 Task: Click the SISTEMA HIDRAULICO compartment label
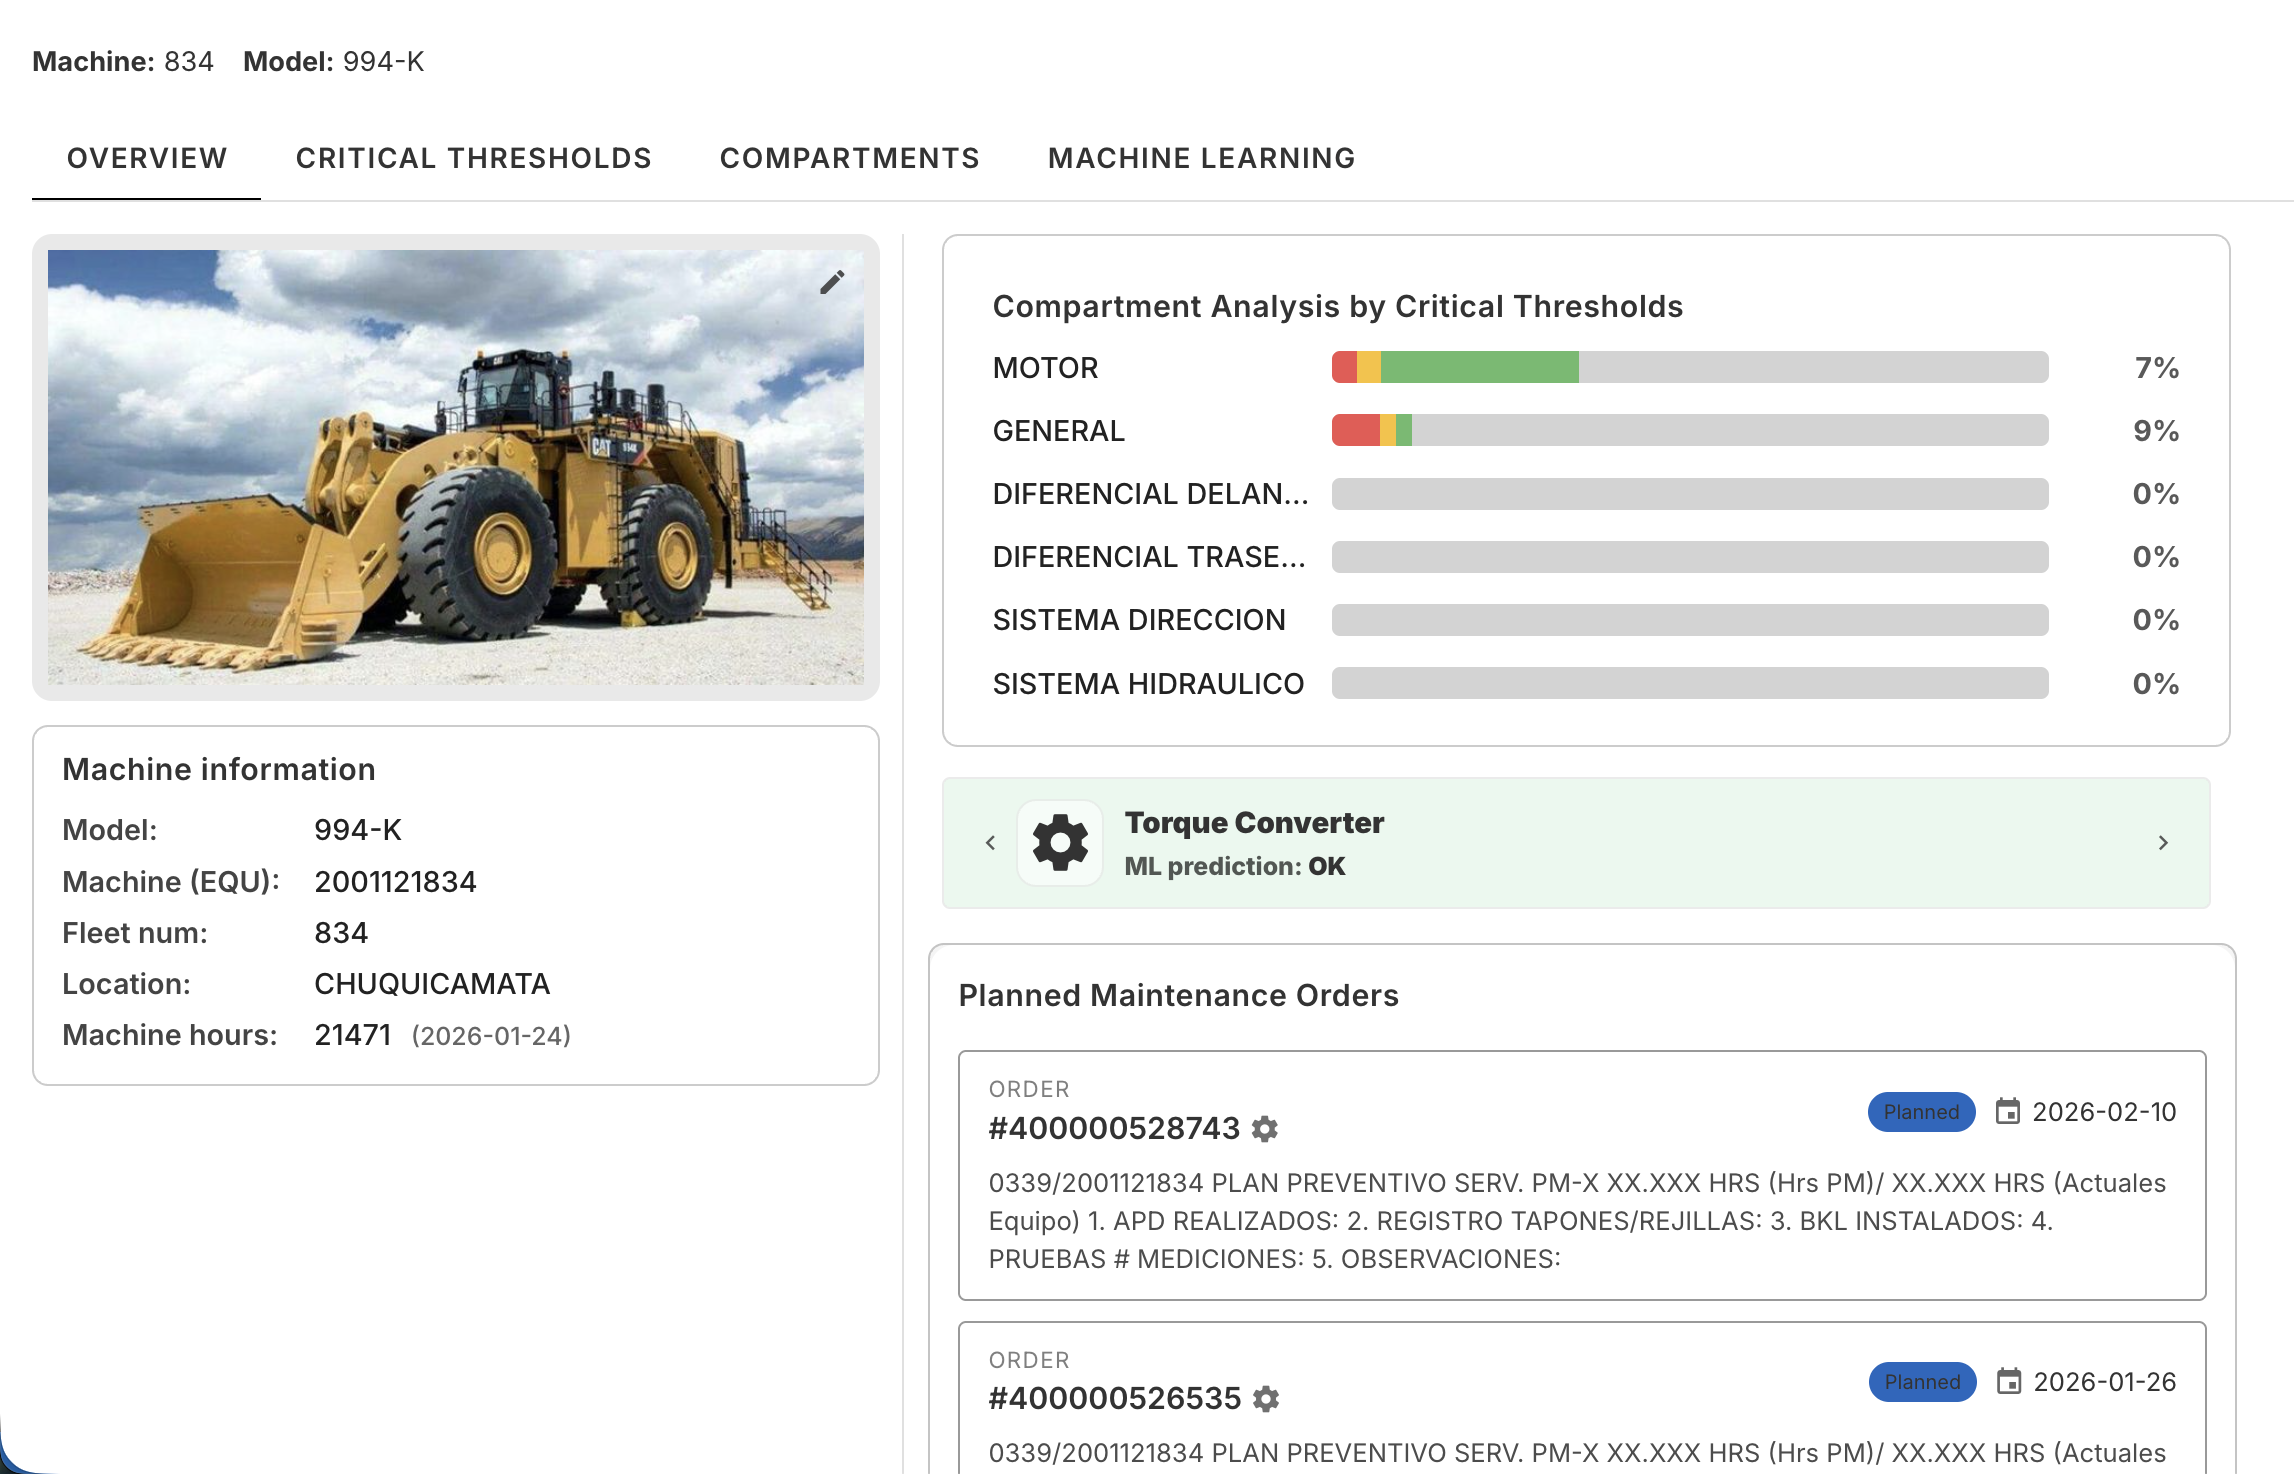1147,683
